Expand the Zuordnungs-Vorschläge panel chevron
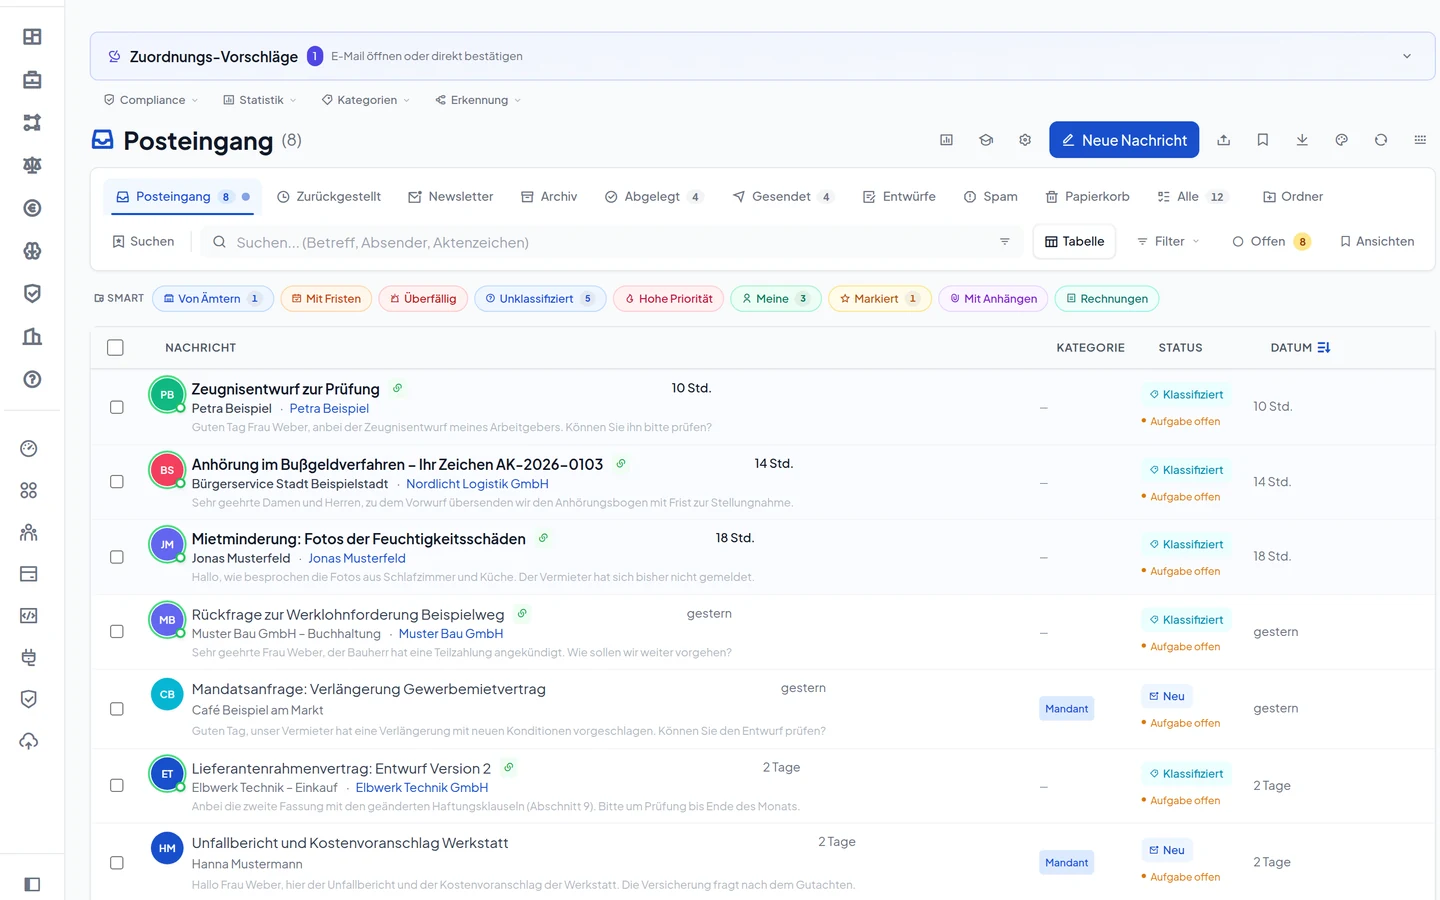This screenshot has width=1440, height=900. pyautogui.click(x=1407, y=56)
